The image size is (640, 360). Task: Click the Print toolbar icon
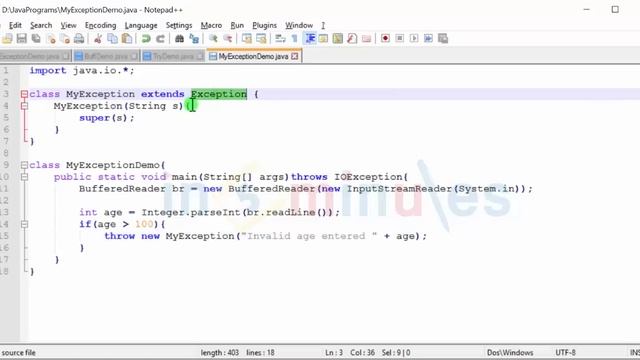pos(79,39)
